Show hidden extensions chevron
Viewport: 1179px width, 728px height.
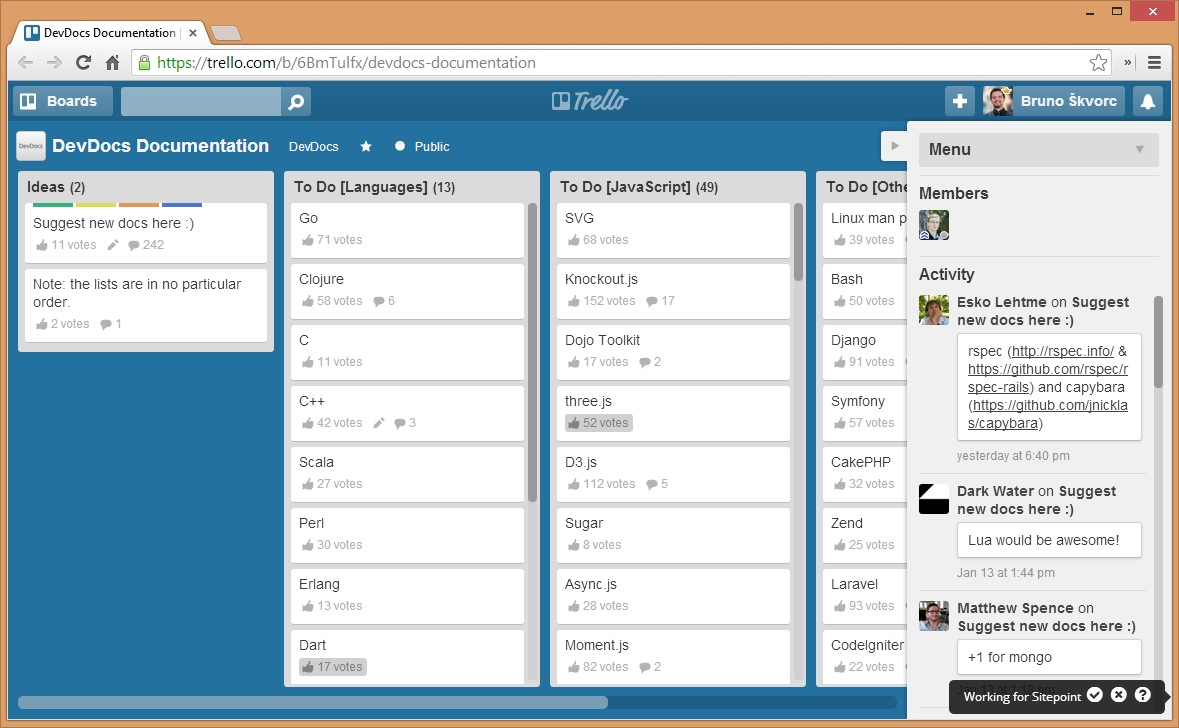tap(1128, 63)
